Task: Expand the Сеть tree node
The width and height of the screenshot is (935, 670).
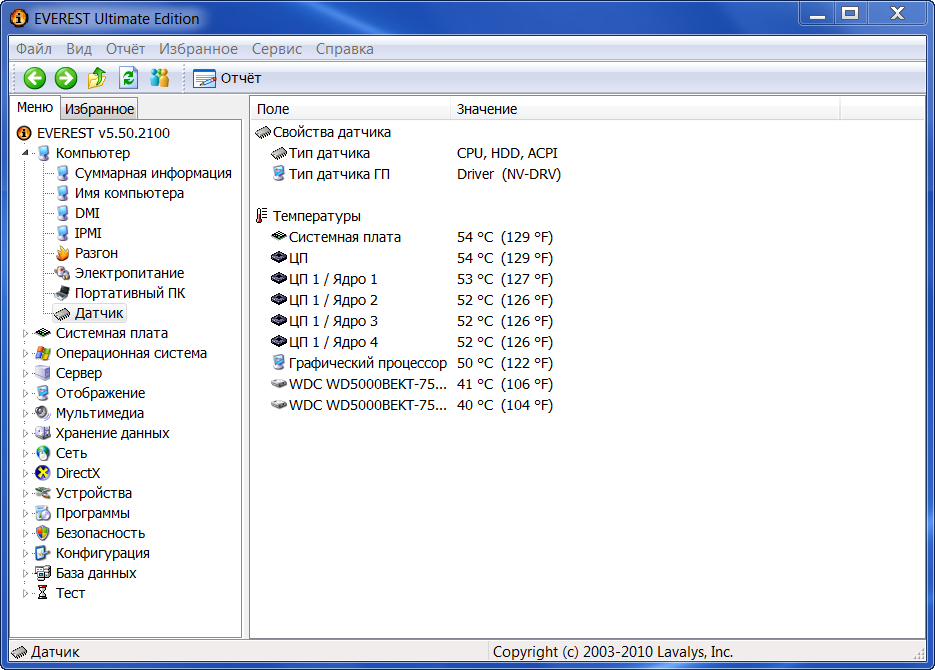Action: tap(25, 454)
